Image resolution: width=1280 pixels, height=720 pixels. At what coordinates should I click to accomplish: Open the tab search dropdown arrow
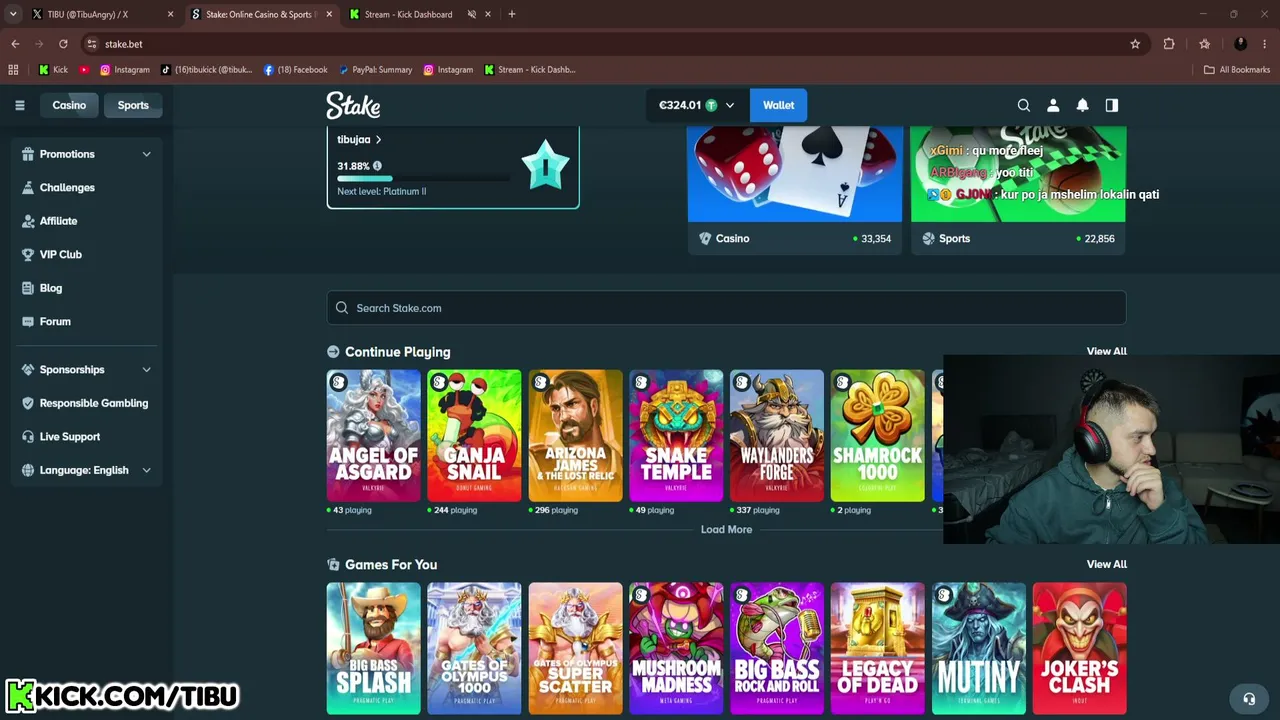[x=13, y=14]
